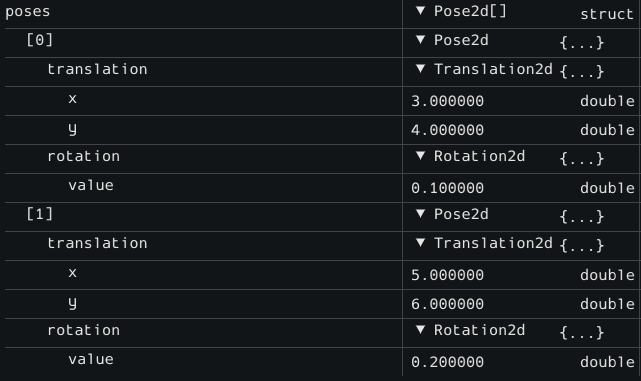Click the rotation value 0.100000

click(447, 188)
